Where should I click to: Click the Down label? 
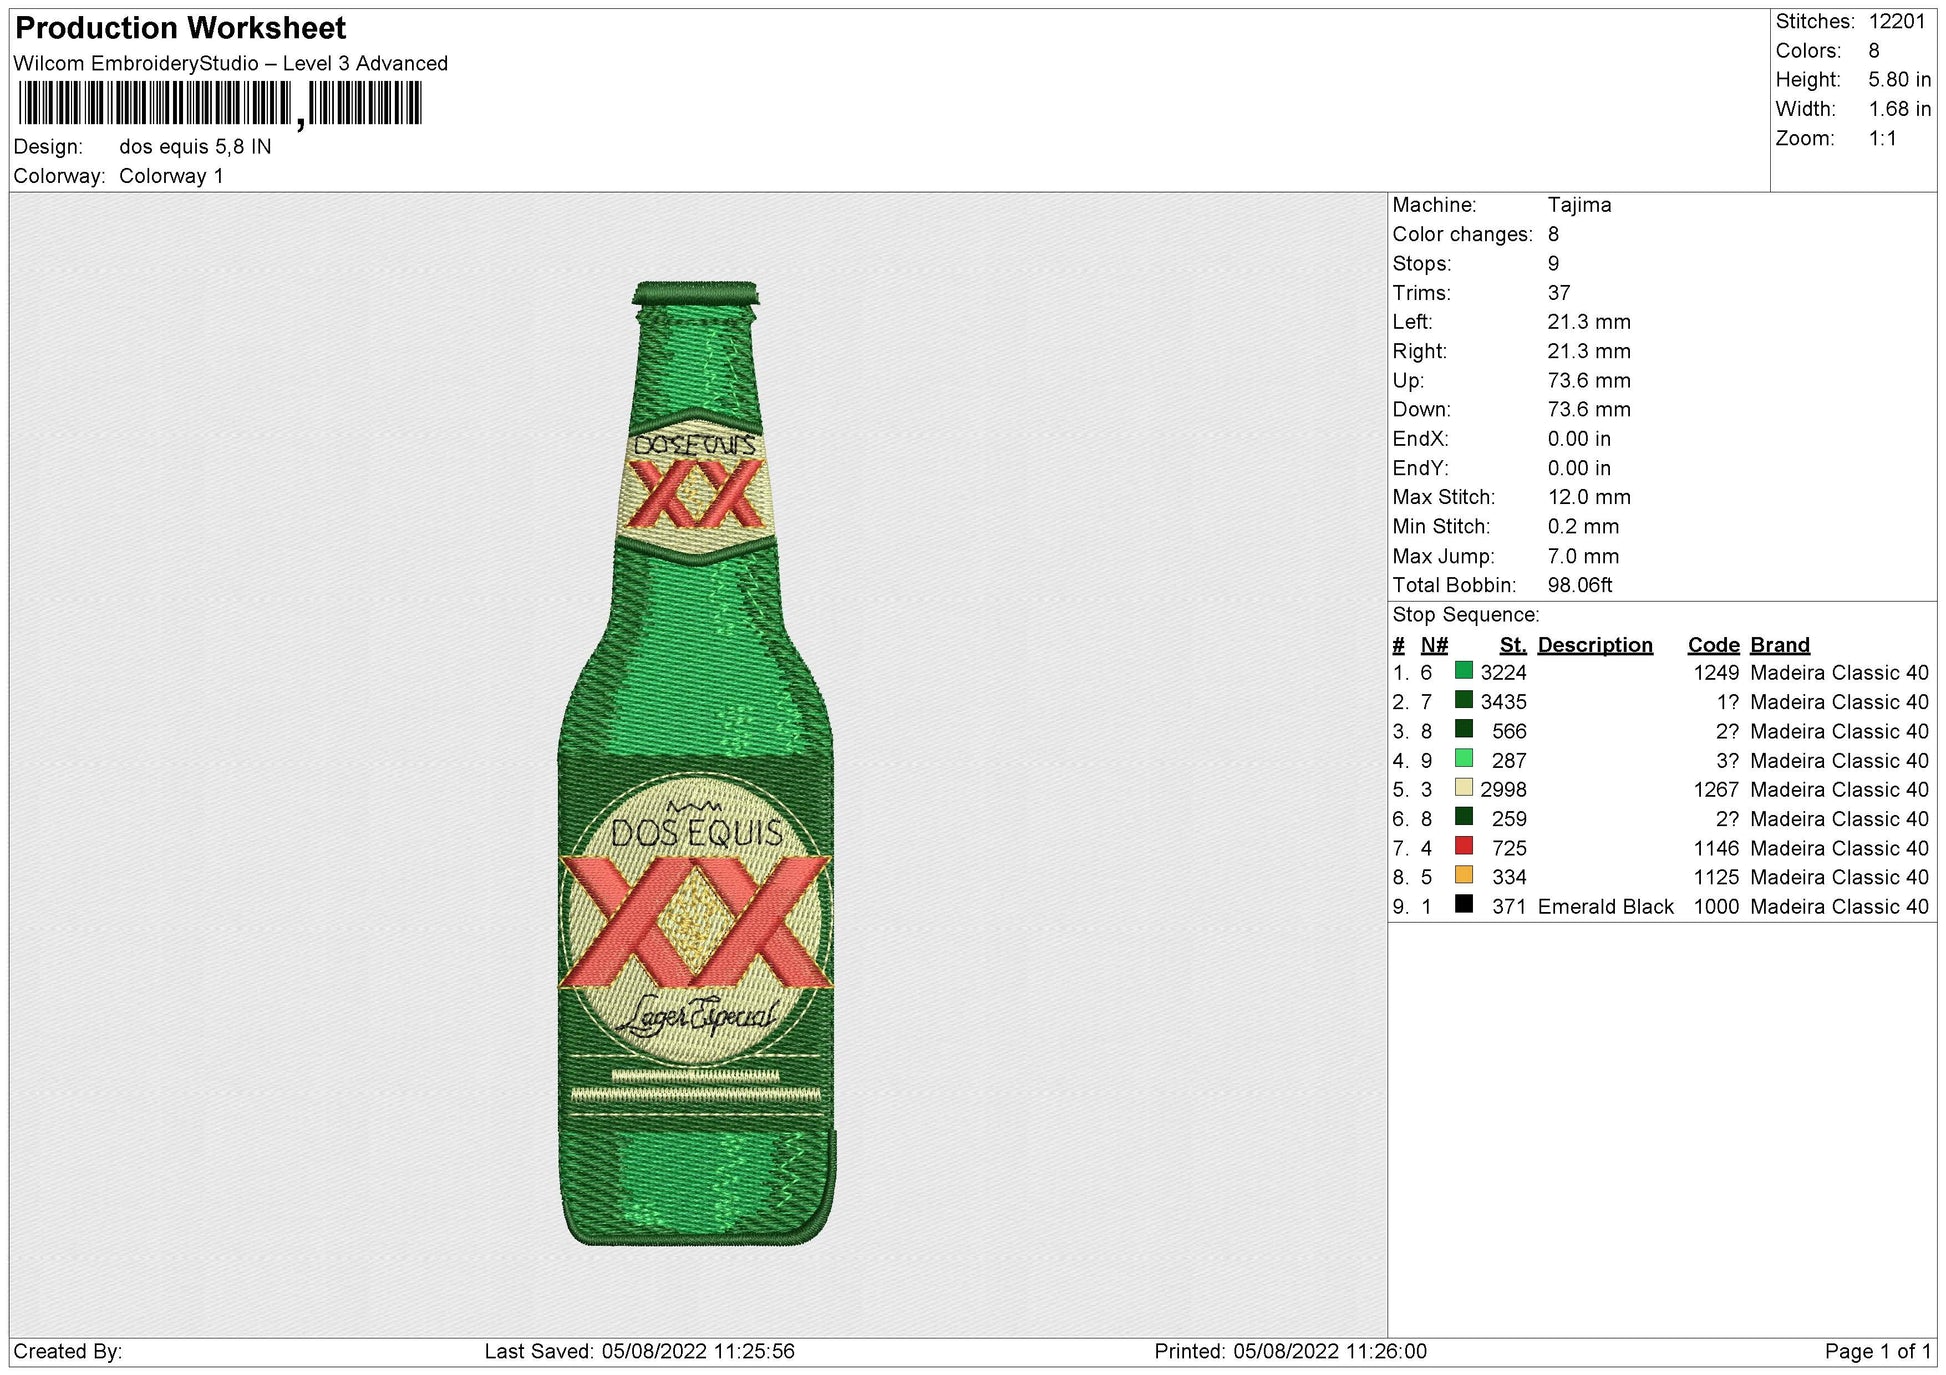pos(1422,410)
